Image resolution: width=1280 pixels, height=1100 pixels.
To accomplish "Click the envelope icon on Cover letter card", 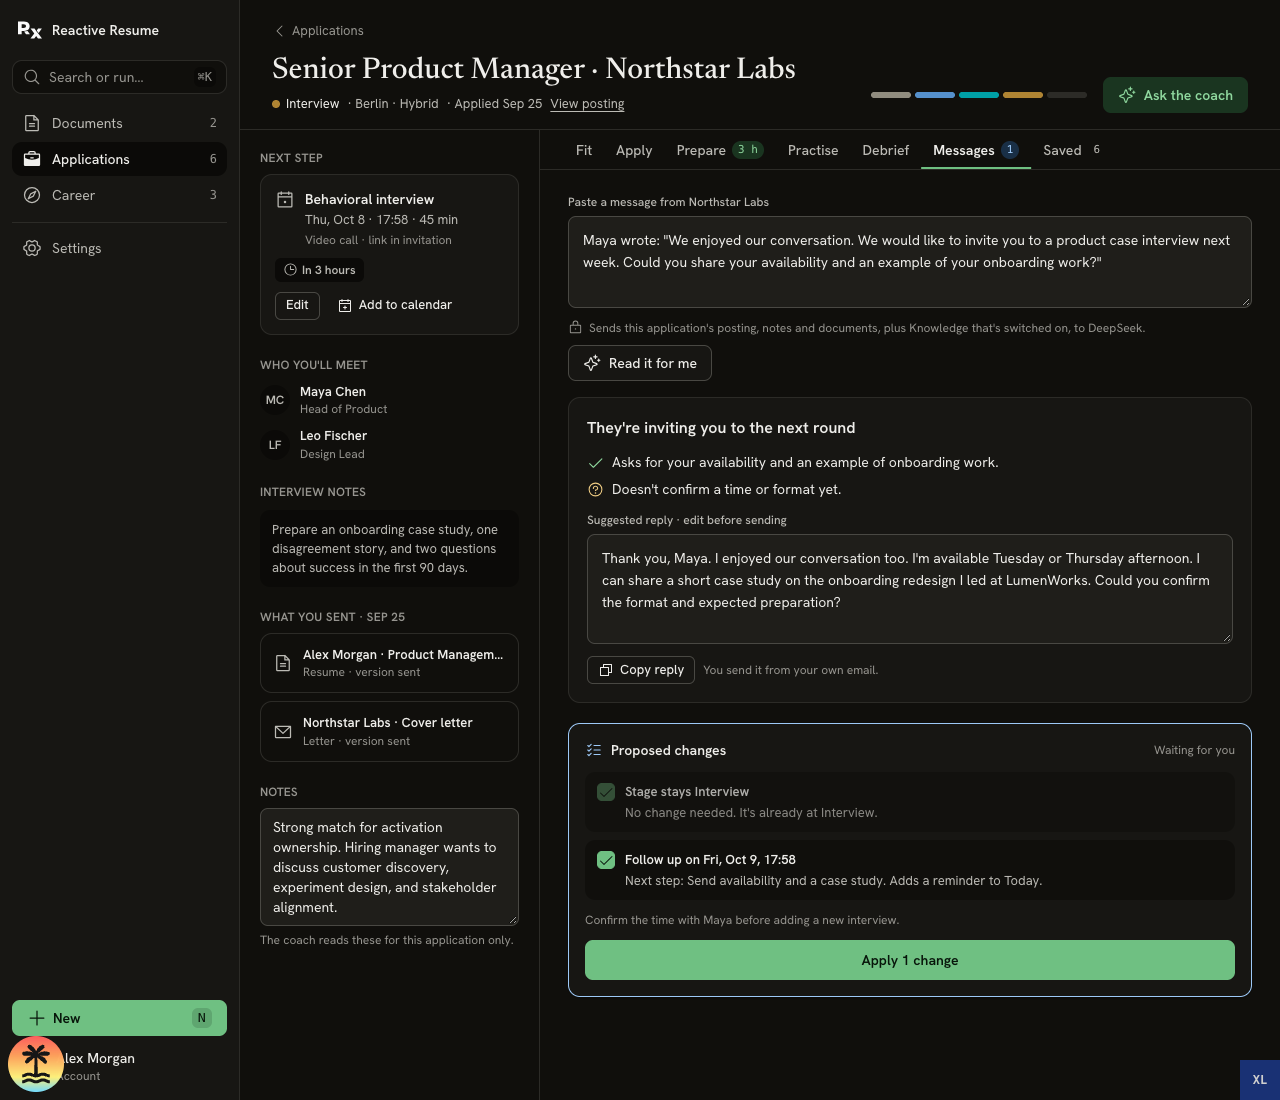I will click(283, 732).
